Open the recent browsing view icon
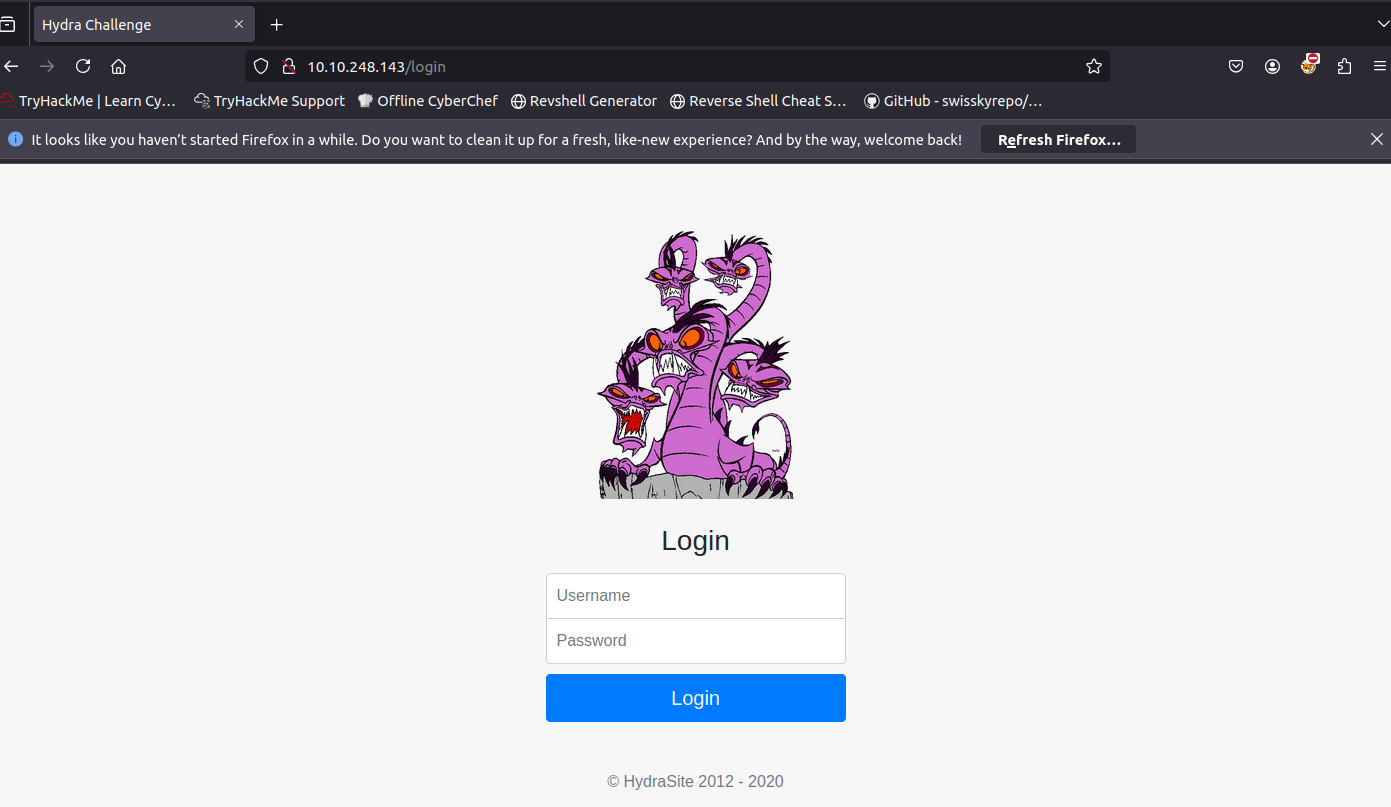 [8, 25]
